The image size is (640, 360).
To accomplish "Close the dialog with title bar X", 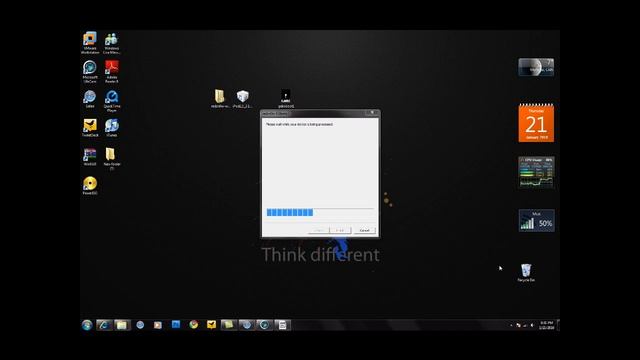I will coord(372,113).
